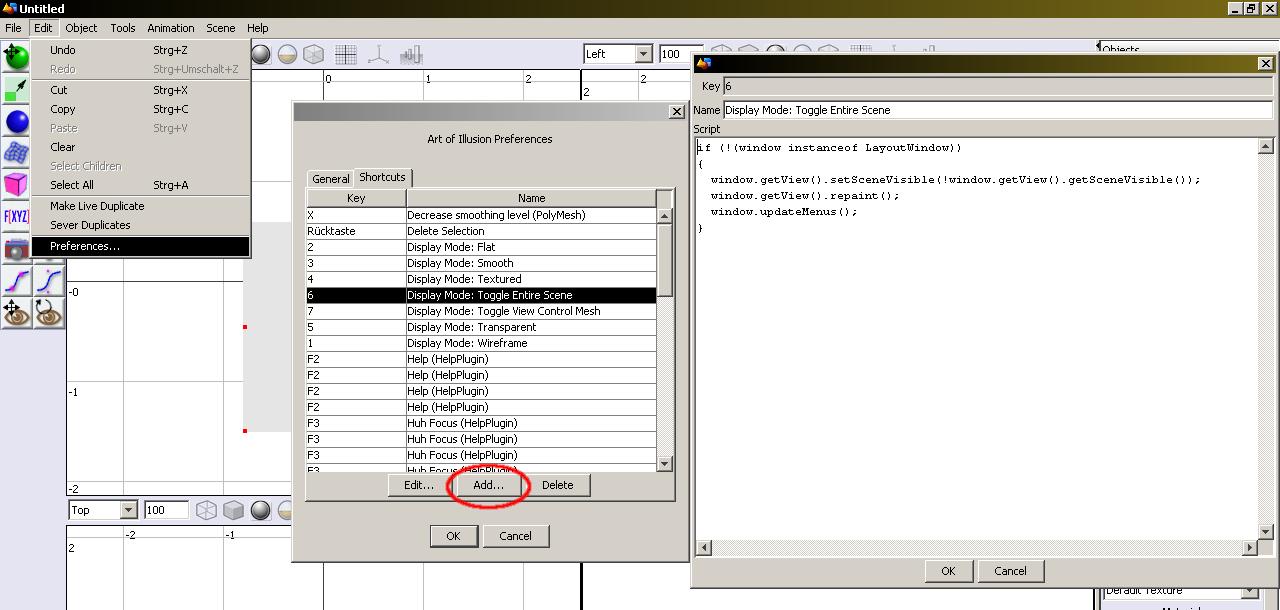Select row 'Display Mode: Flat'

tap(481, 247)
